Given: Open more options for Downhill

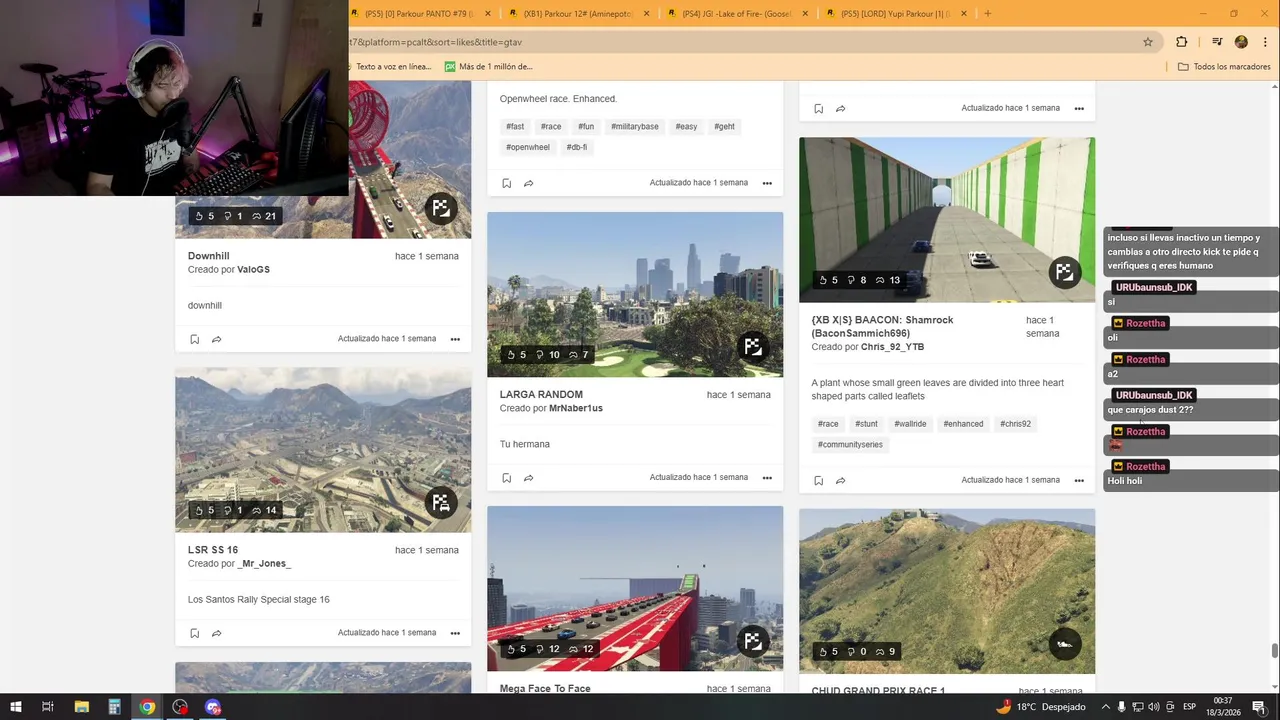Looking at the screenshot, I should coord(455,339).
